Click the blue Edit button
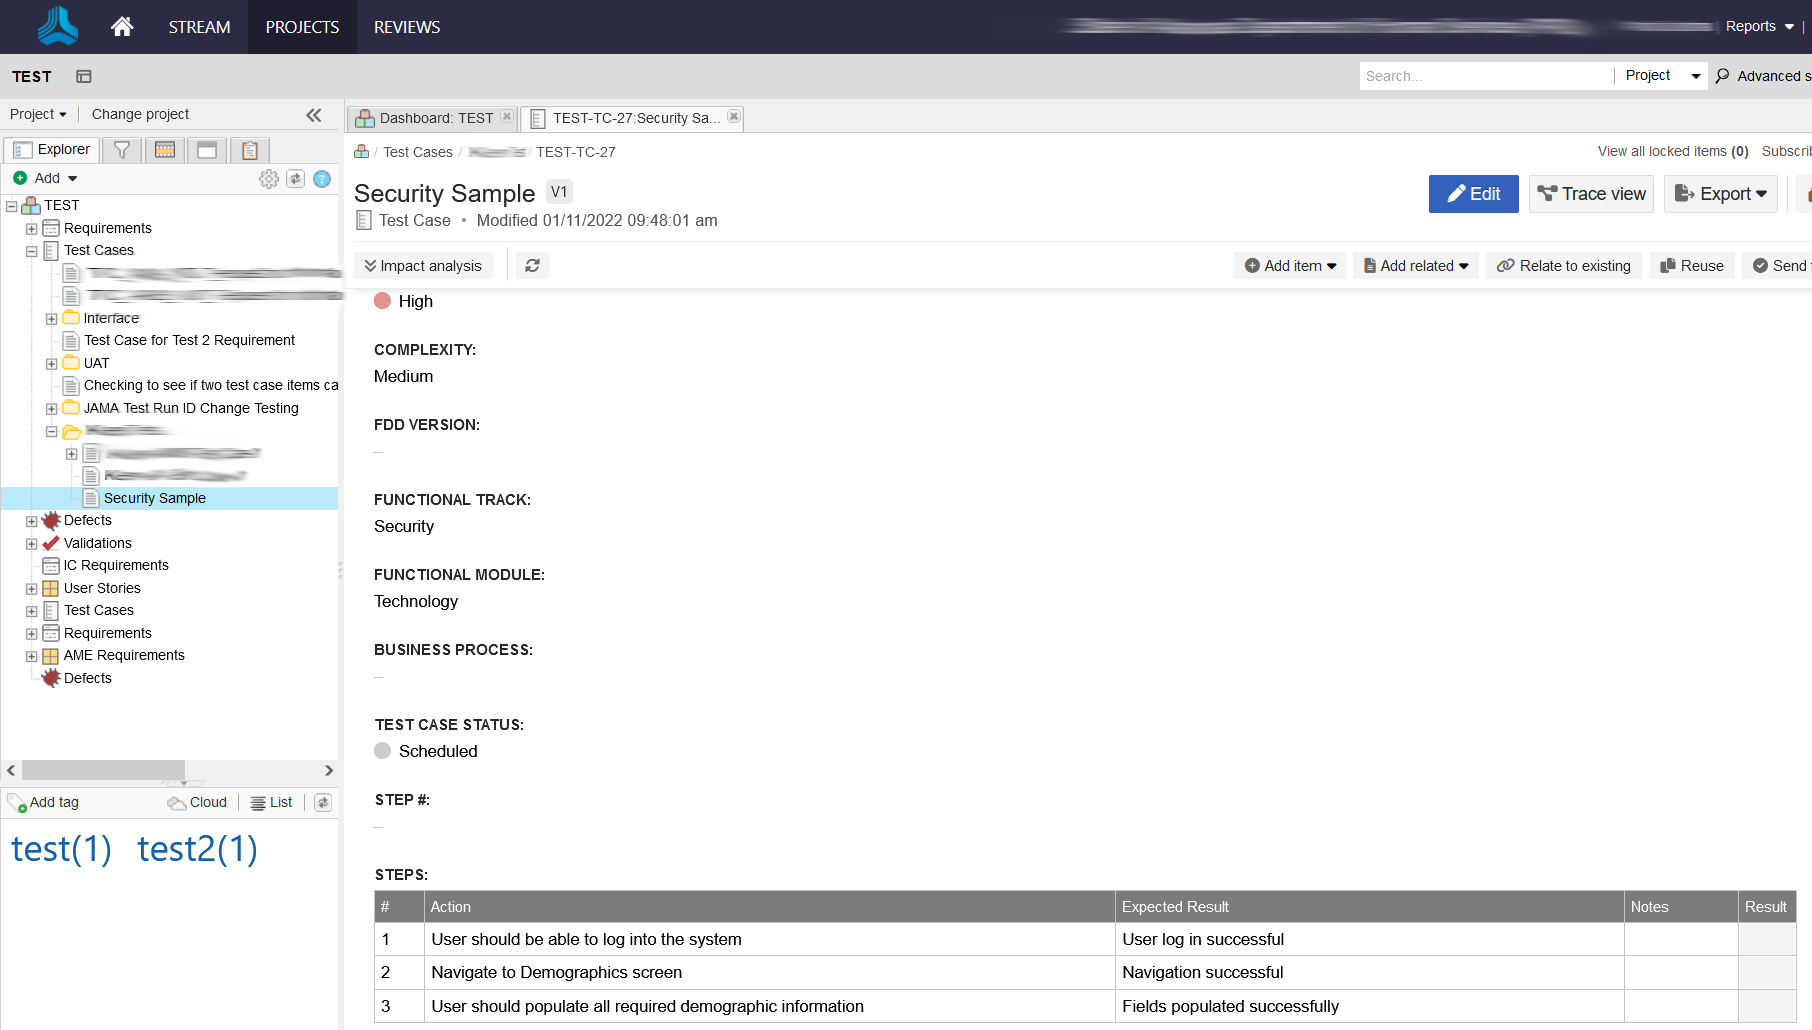The image size is (1812, 1030). [x=1473, y=194]
